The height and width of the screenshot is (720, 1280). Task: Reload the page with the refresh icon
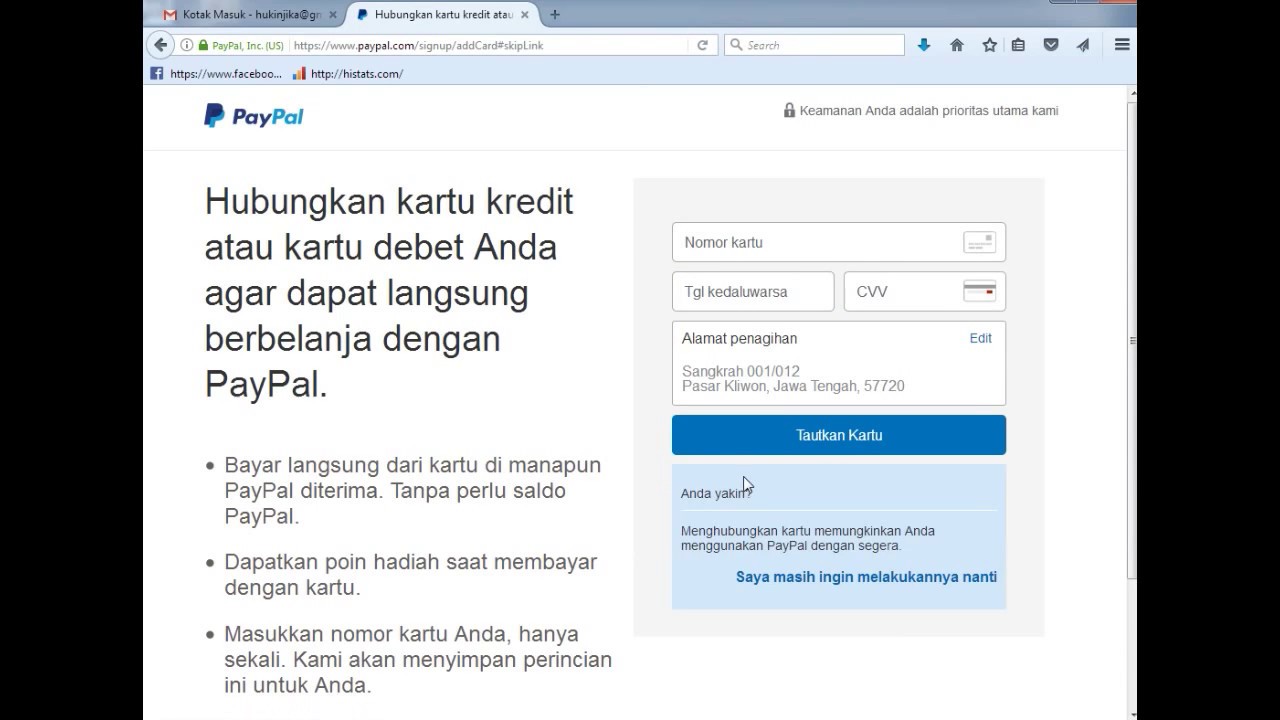[x=702, y=45]
